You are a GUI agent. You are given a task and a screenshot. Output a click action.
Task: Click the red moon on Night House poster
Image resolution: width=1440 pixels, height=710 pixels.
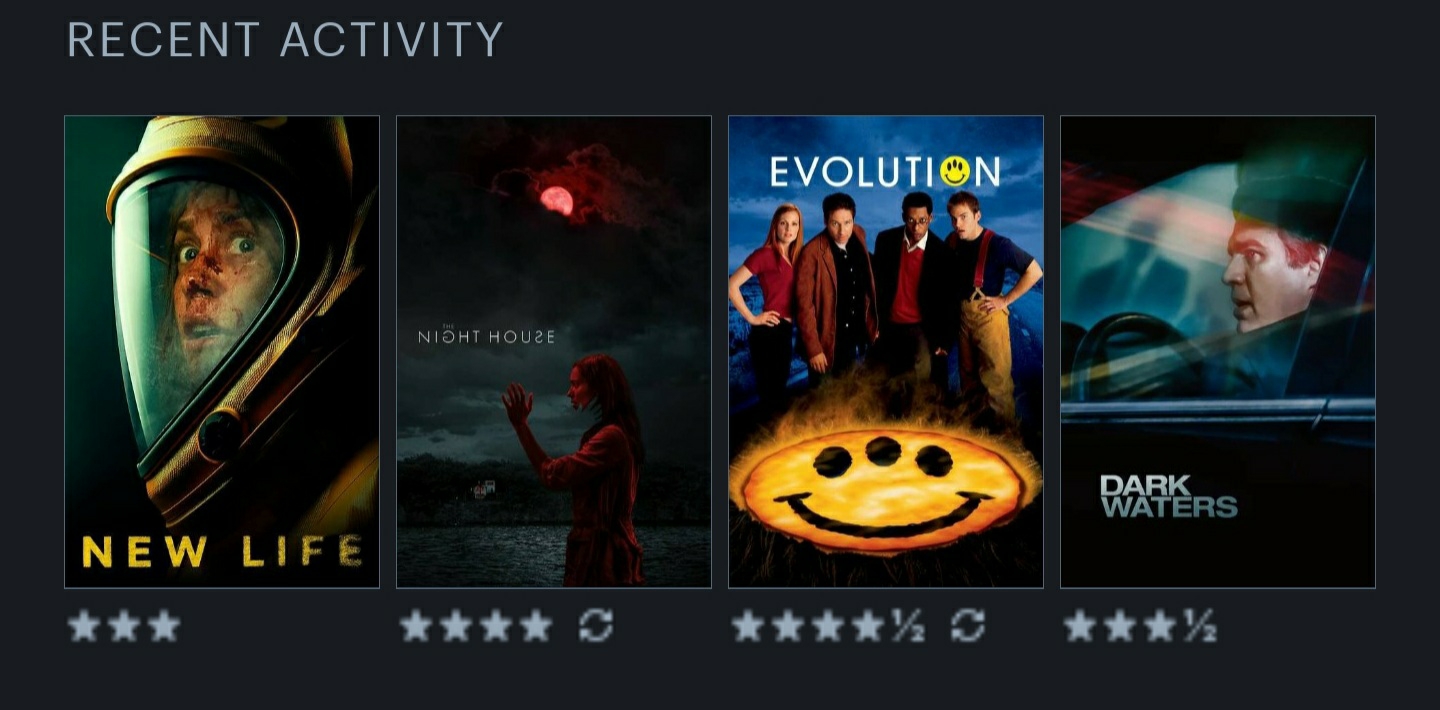[557, 201]
